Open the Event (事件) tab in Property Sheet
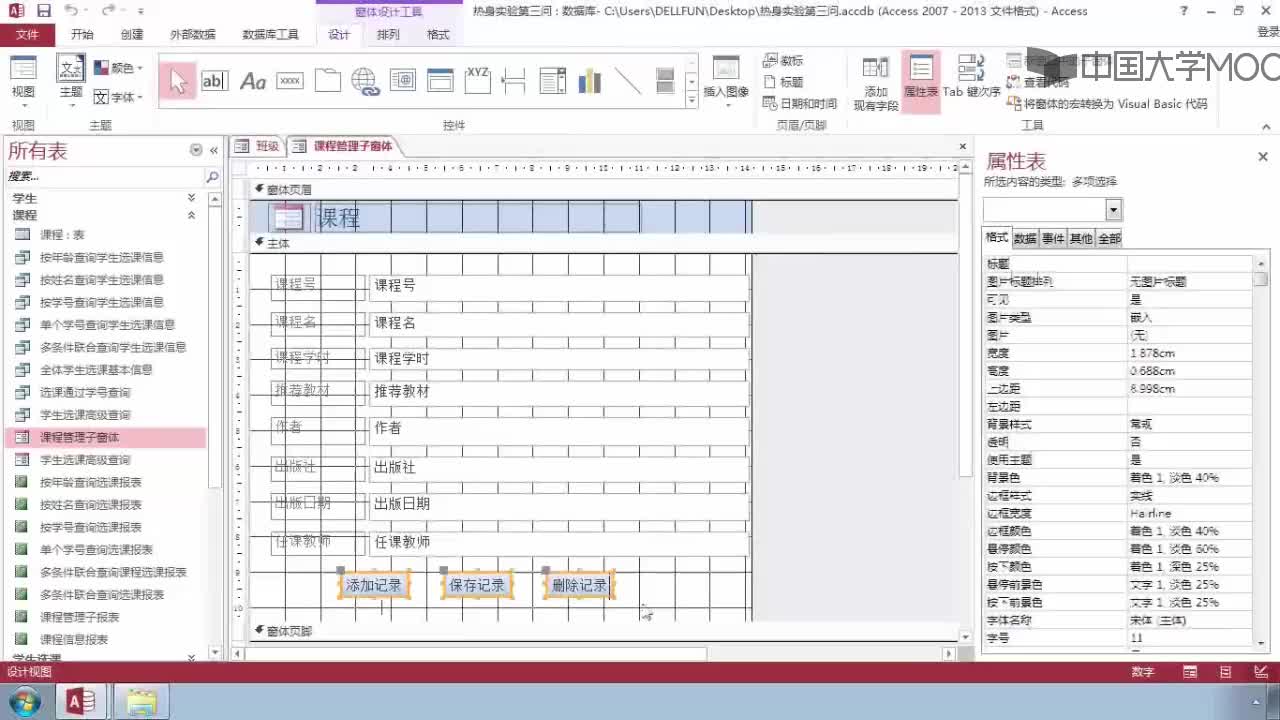 pos(1053,238)
